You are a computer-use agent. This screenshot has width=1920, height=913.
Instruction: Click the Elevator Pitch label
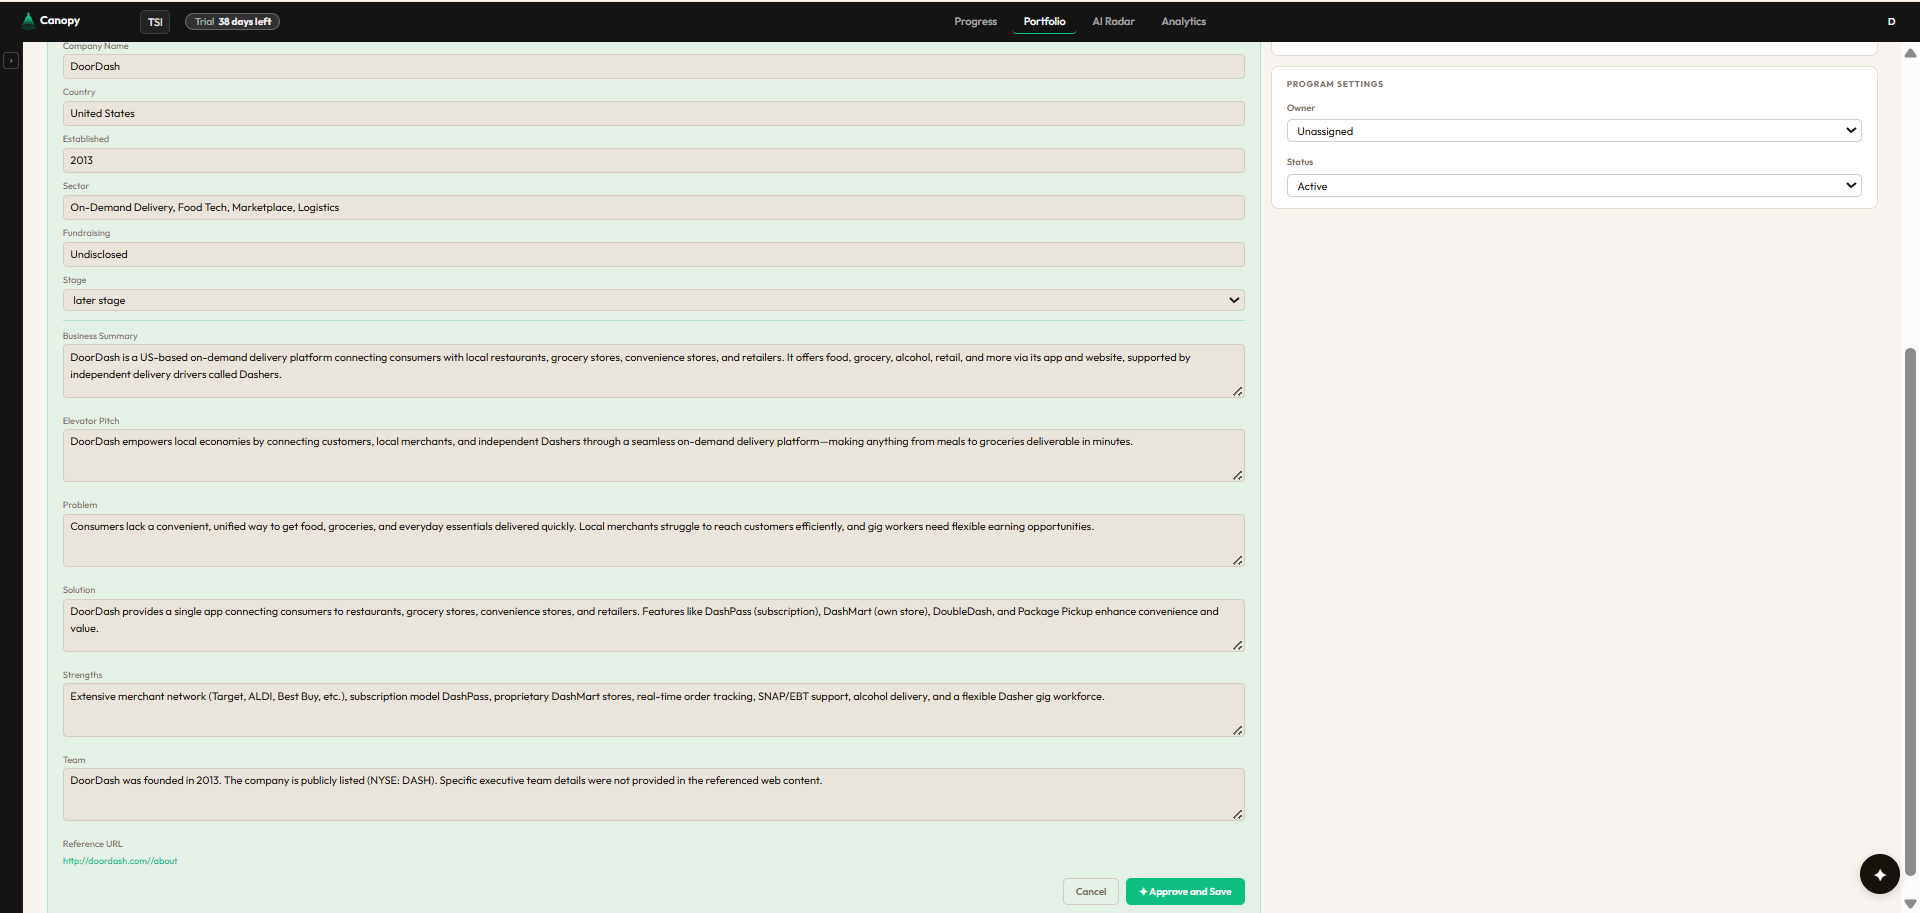[x=91, y=421]
